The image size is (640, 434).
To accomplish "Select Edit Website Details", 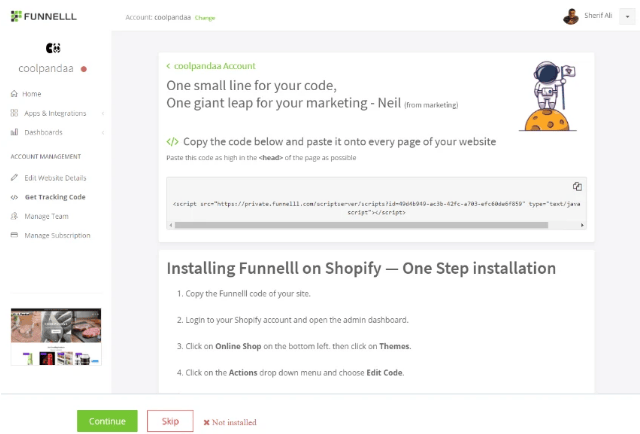I will (x=55, y=178).
